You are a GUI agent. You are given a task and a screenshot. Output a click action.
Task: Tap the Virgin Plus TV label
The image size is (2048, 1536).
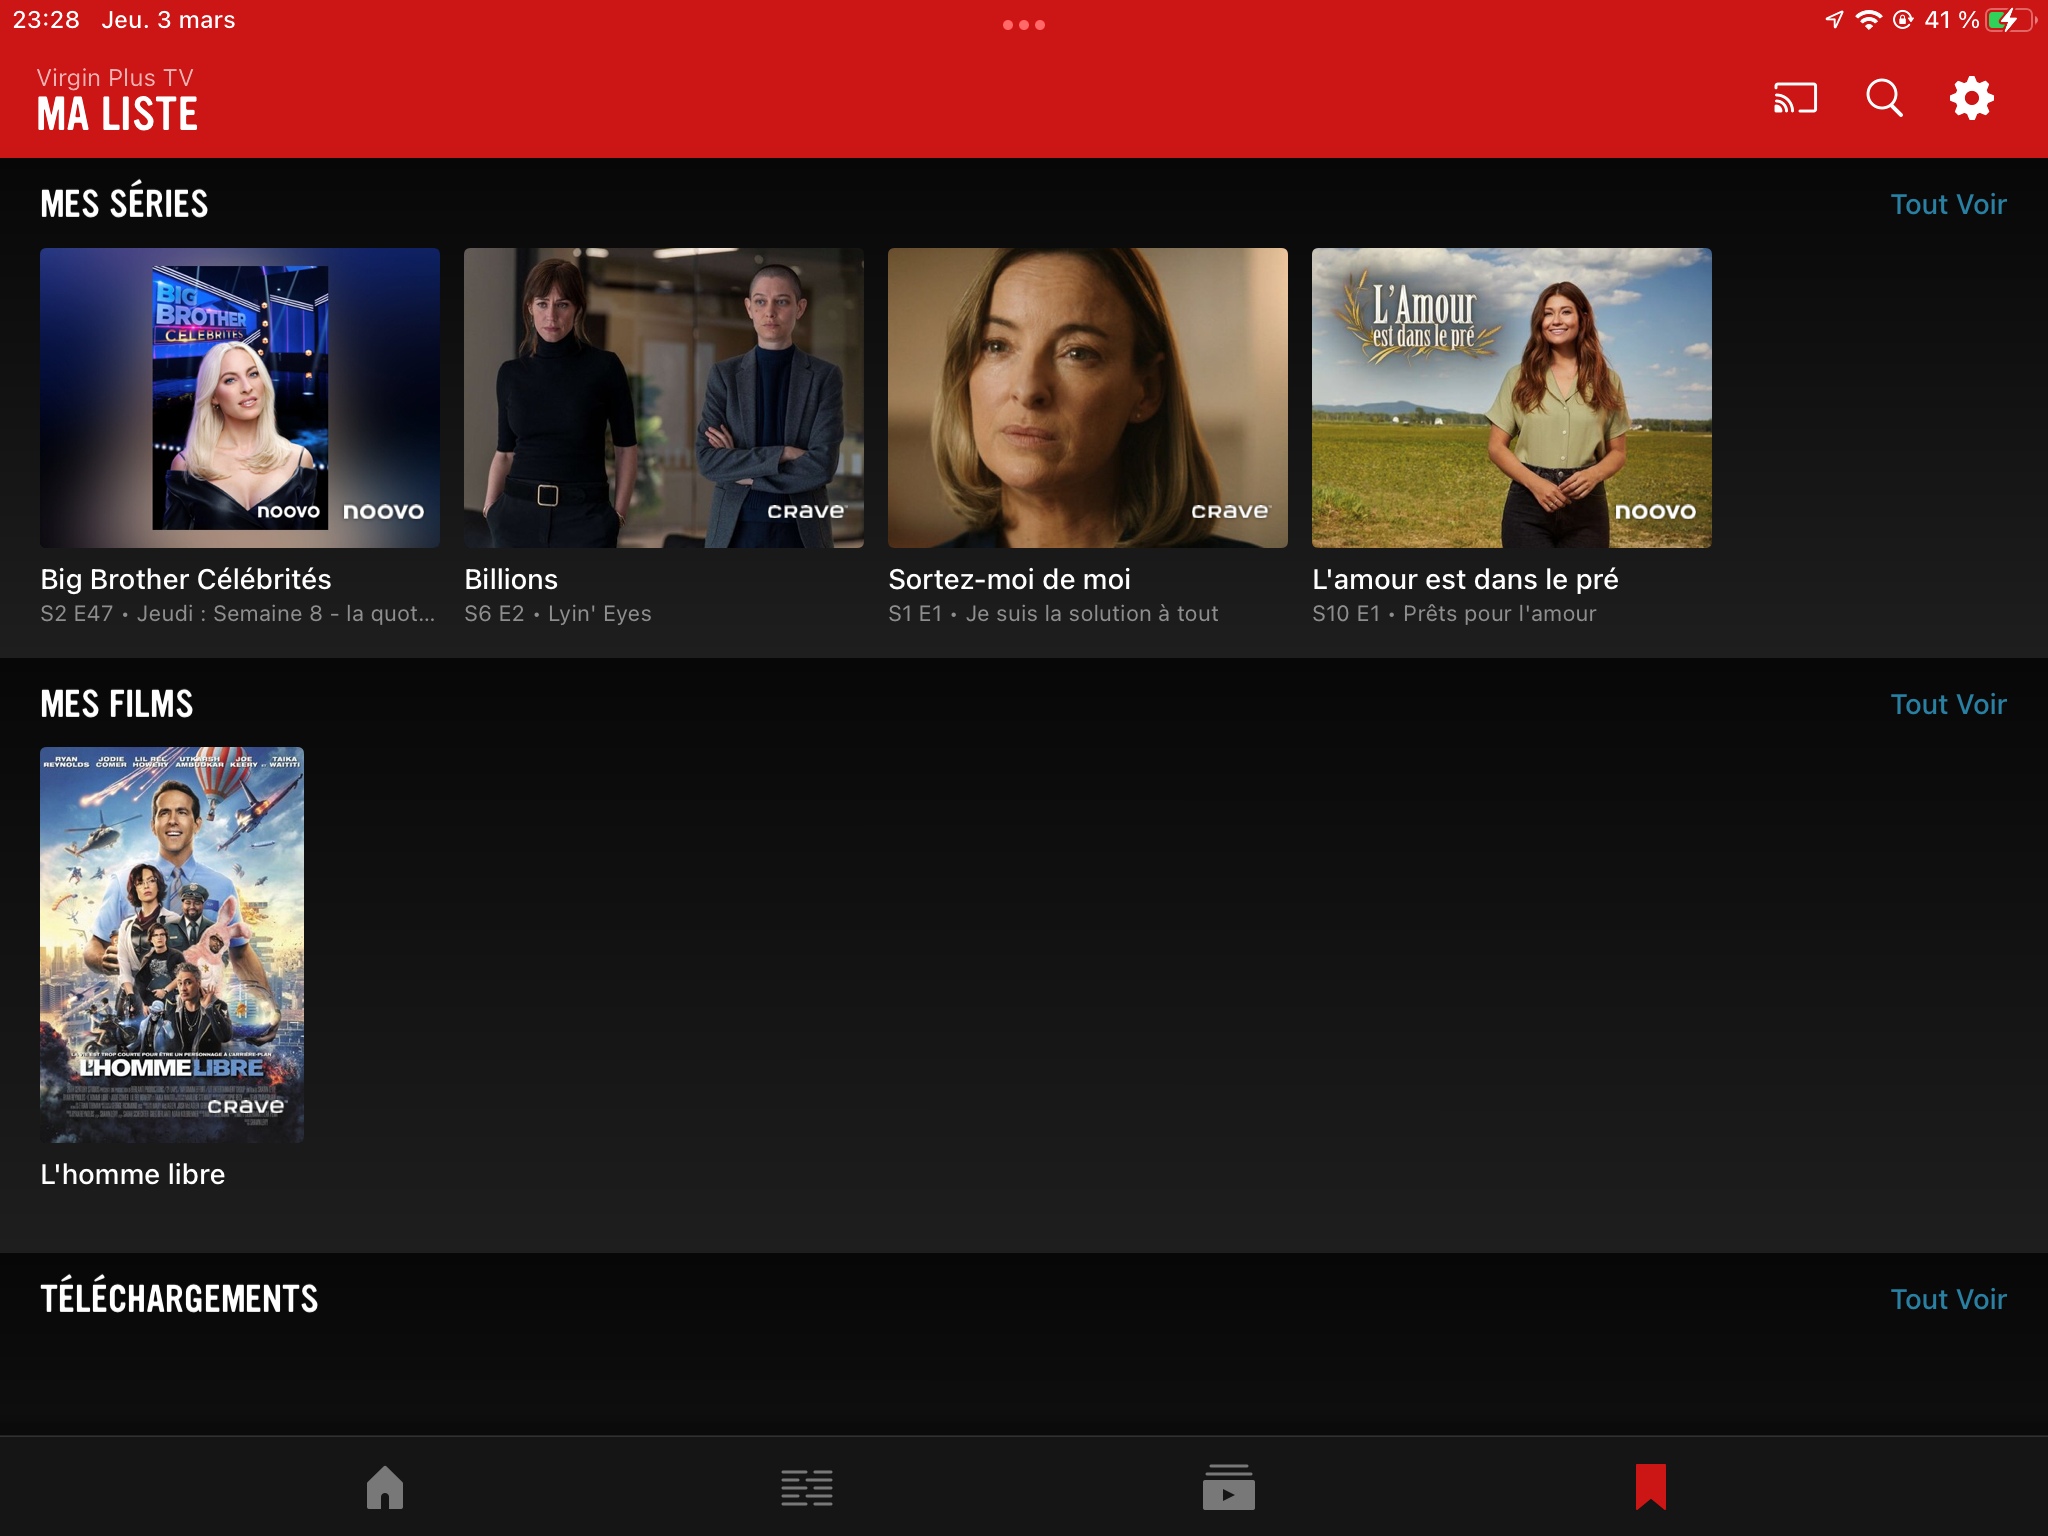(x=115, y=78)
